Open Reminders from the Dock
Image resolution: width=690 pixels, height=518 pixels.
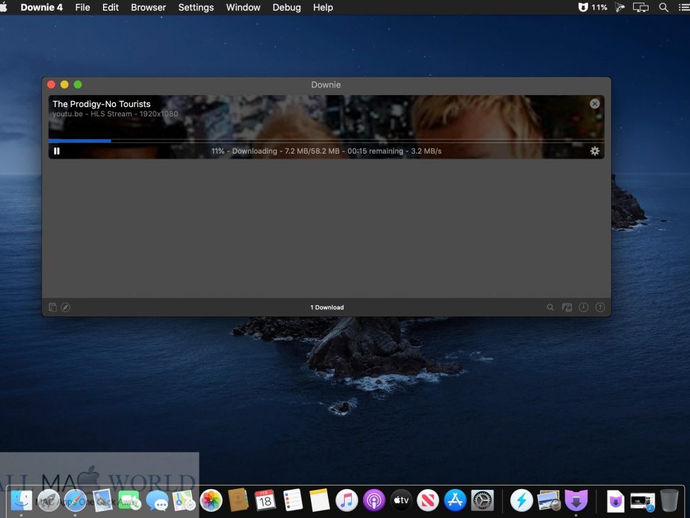tap(293, 500)
